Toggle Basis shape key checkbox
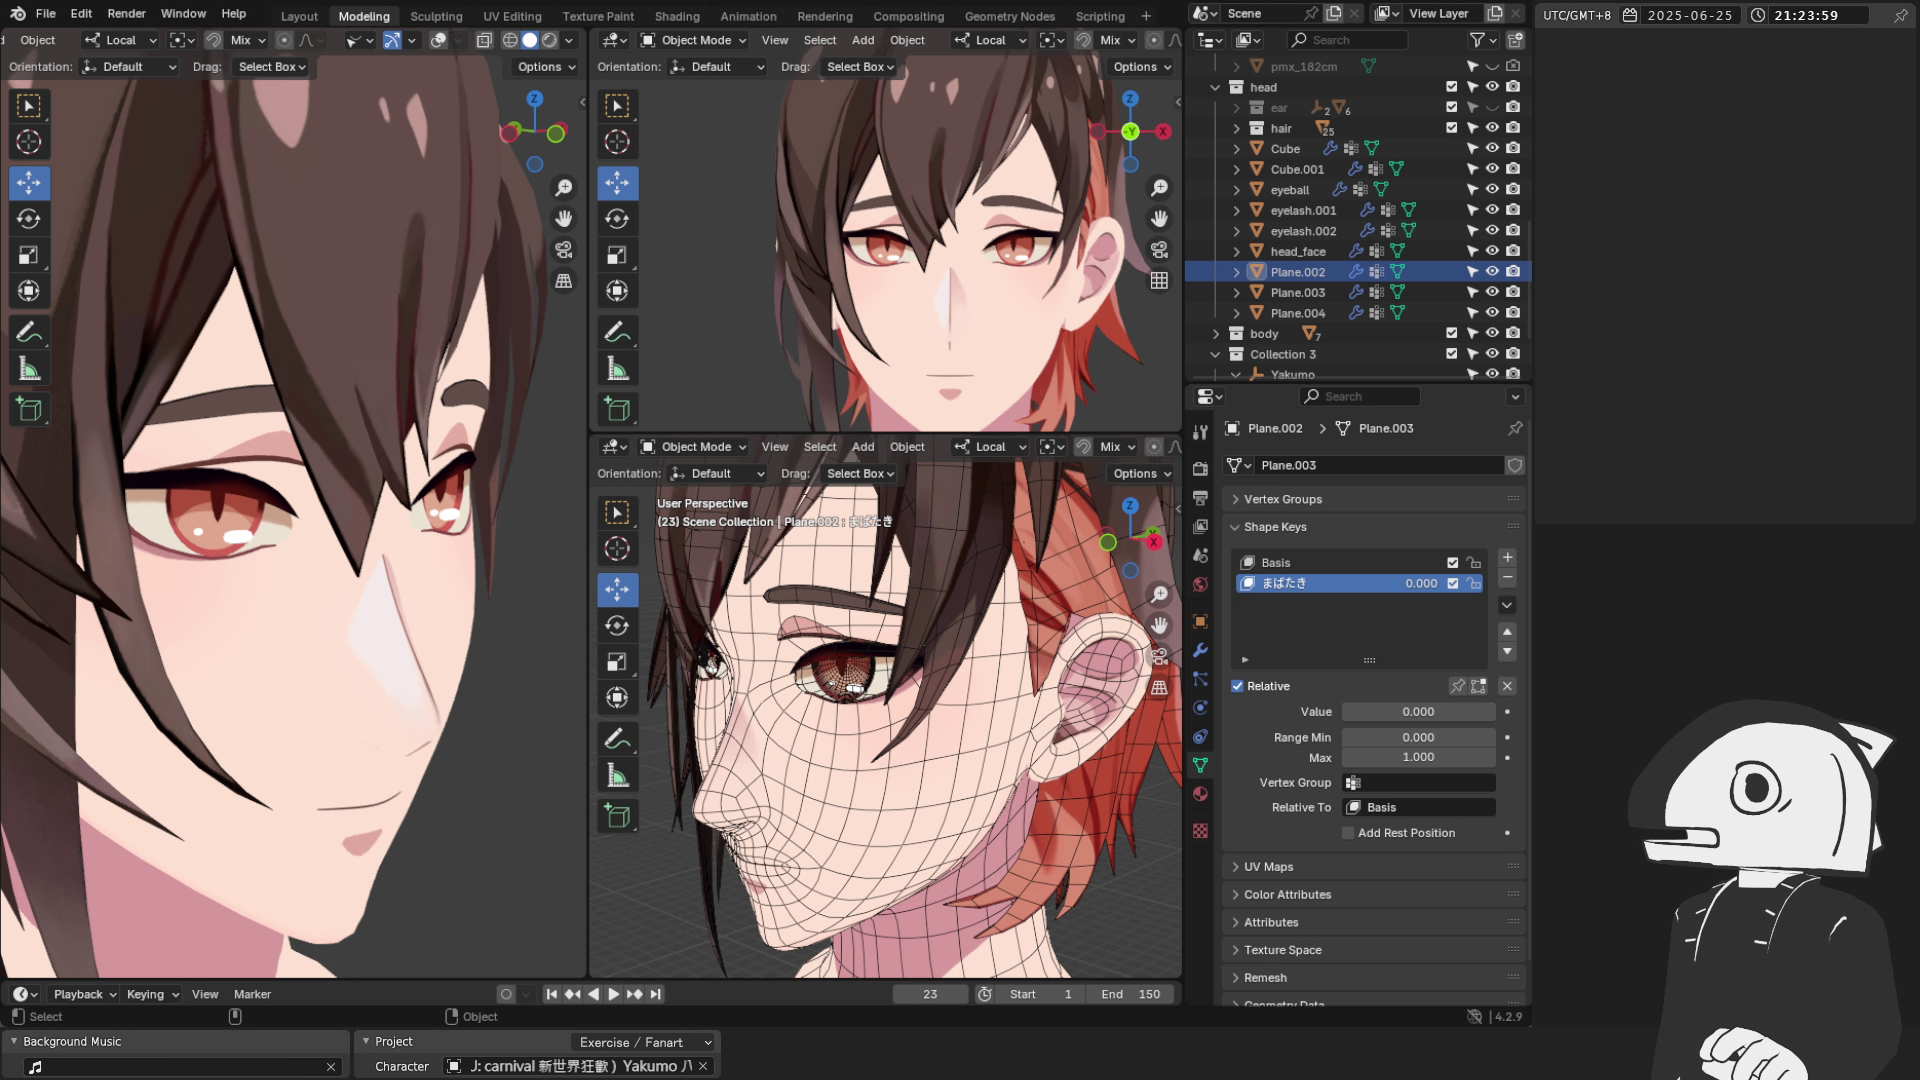Viewport: 1920px width, 1080px height. 1453,563
